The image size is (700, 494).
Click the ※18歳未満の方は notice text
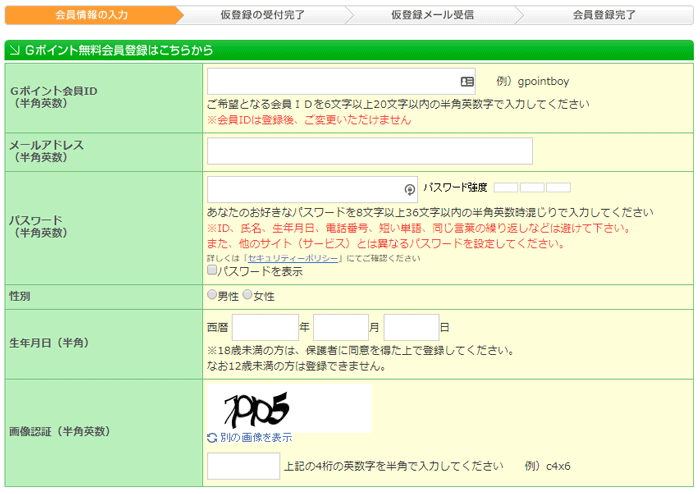360,350
